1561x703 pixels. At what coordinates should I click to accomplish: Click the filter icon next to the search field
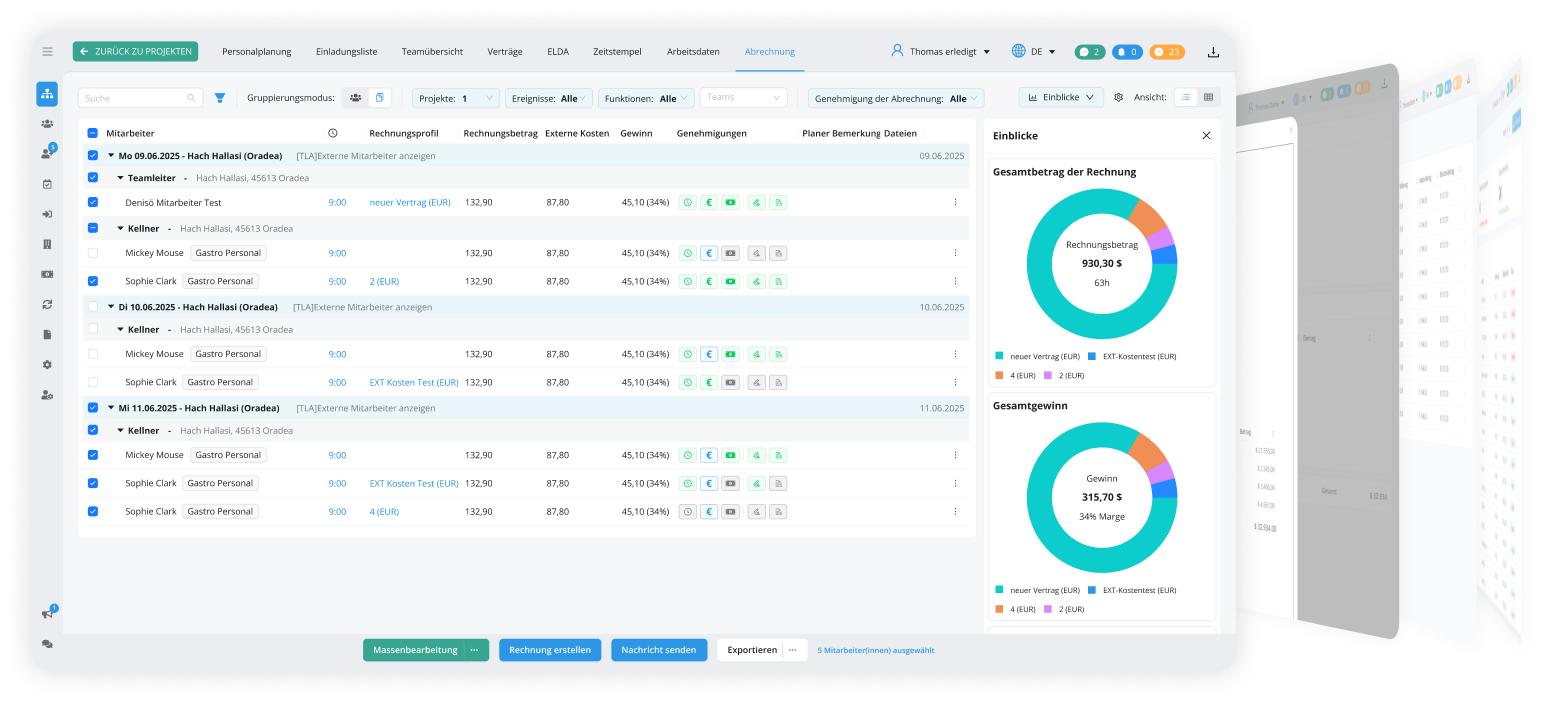(220, 97)
